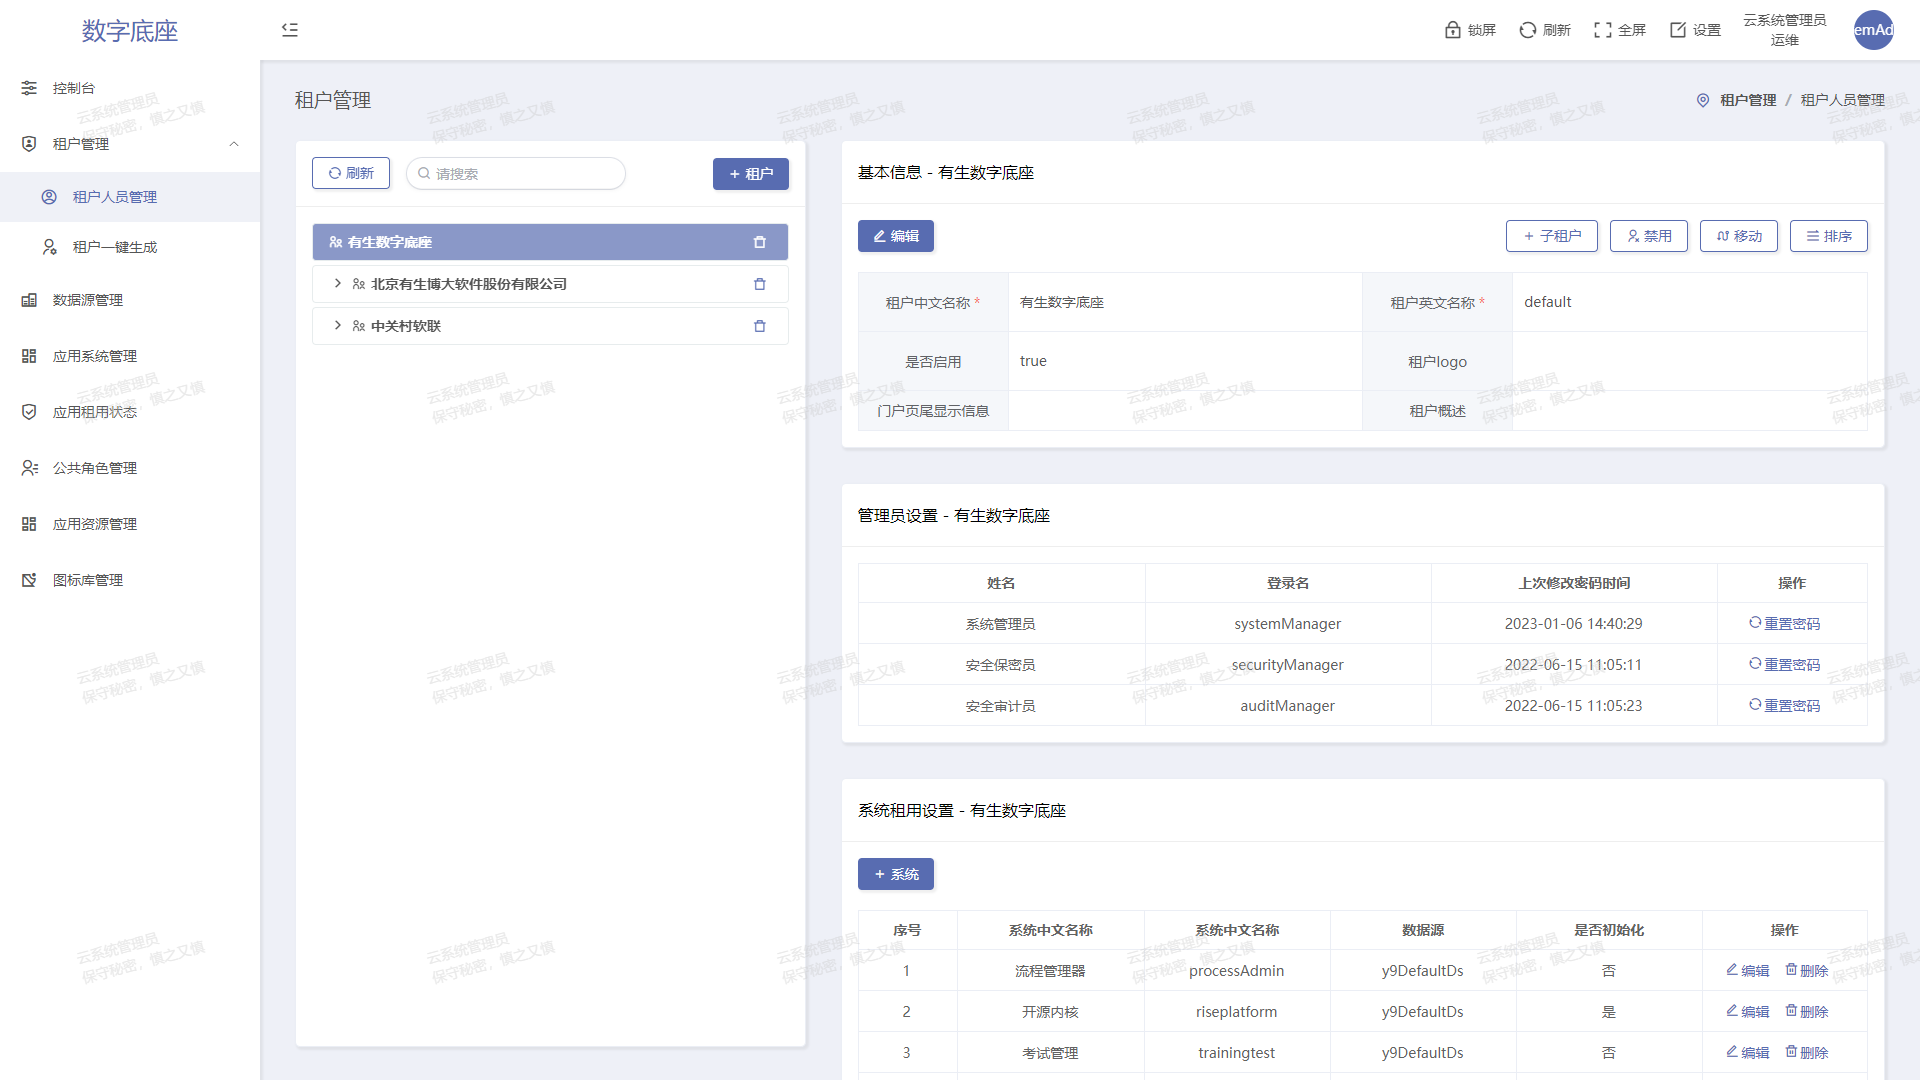Screen dimensions: 1920x1080
Task: Click the 编辑 button in basic info
Action: pos(895,236)
